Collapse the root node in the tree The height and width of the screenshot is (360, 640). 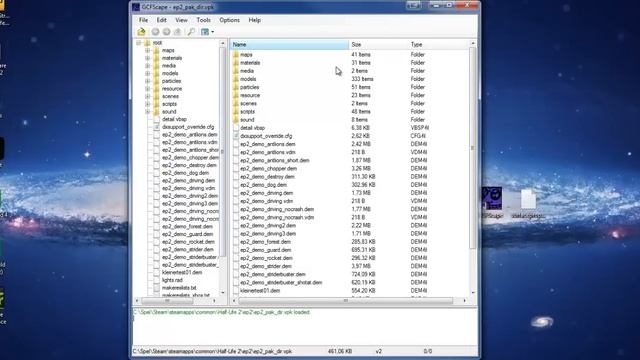139,43
